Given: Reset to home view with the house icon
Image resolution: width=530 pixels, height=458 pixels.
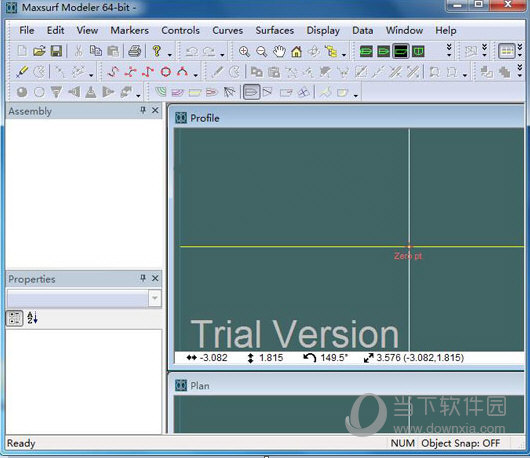Looking at the screenshot, I should click(x=296, y=51).
